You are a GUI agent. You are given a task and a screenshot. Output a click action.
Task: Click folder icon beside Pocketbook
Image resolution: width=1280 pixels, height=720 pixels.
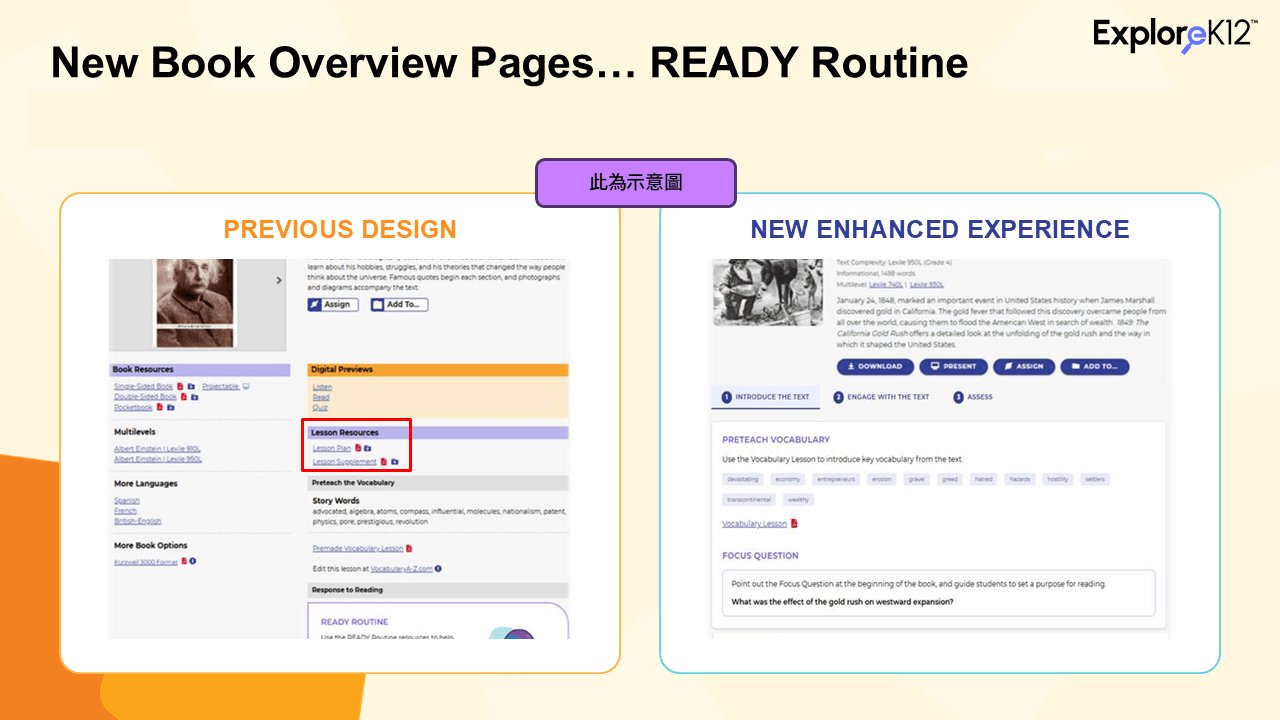coord(171,407)
